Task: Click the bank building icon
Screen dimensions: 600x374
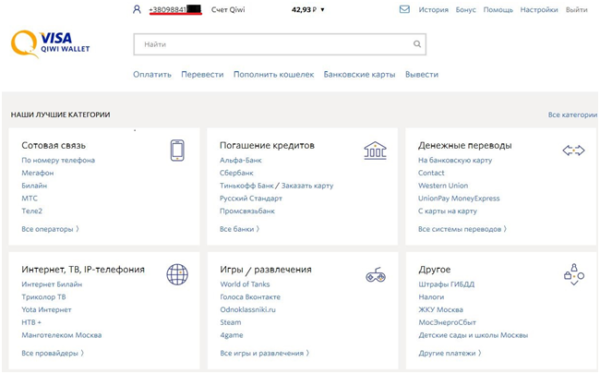Action: click(375, 150)
